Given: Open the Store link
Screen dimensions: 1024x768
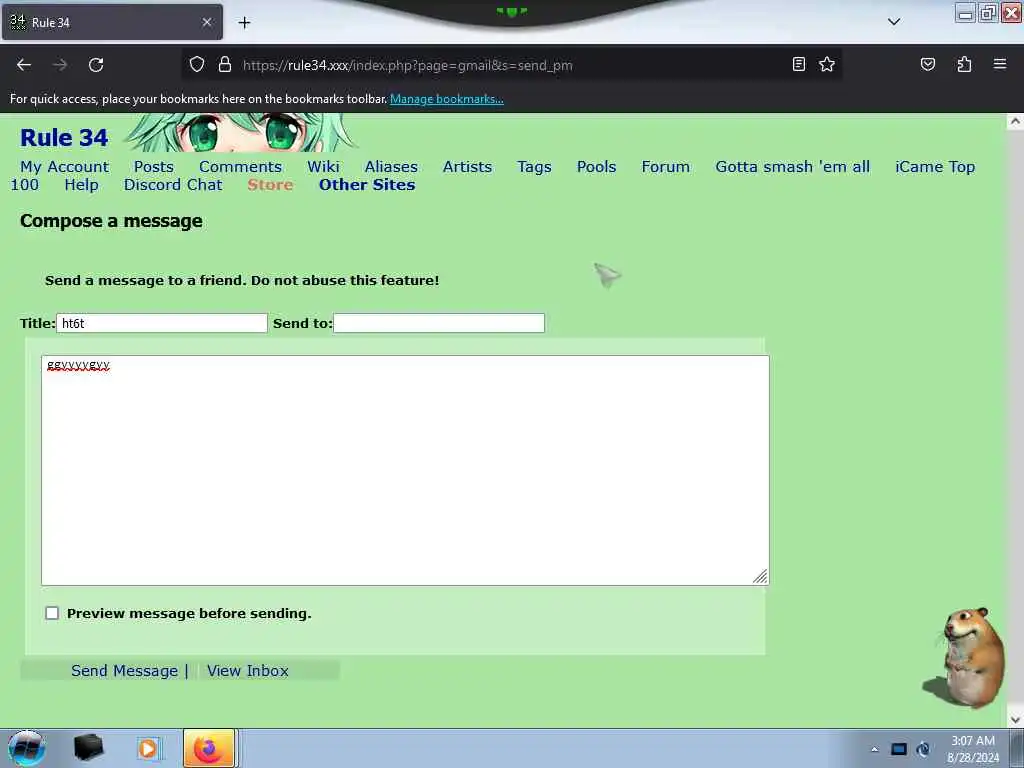Looking at the screenshot, I should click(x=270, y=185).
